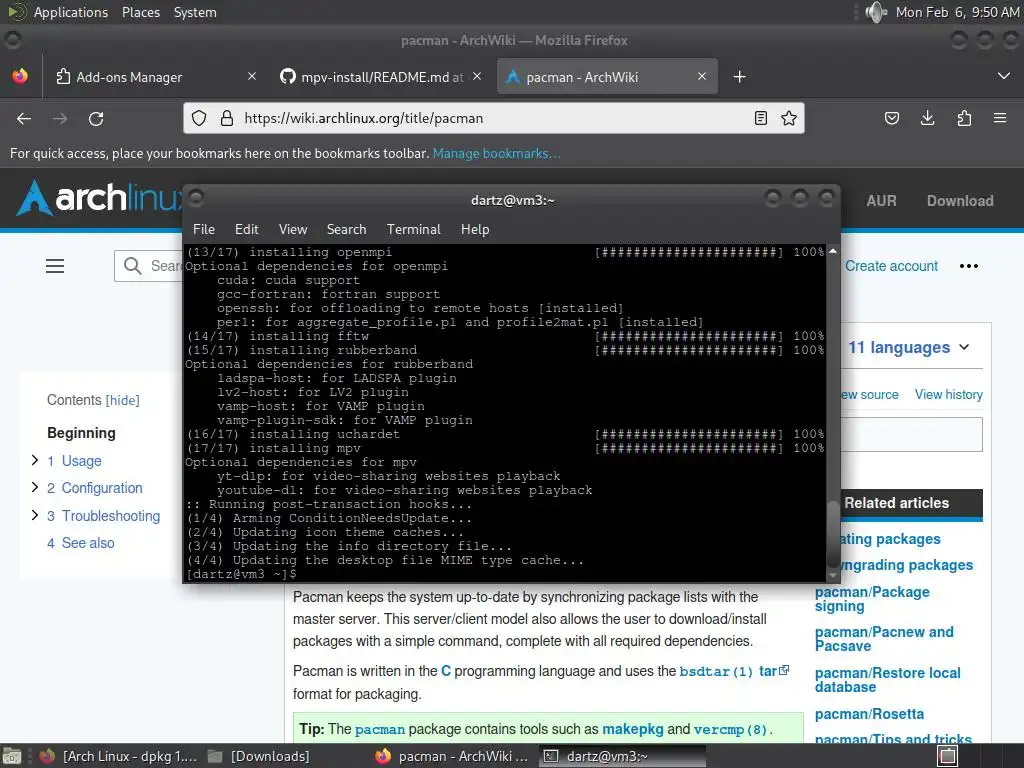This screenshot has height=768, width=1024.
Task: Open the System menu in the panel
Action: (x=195, y=12)
